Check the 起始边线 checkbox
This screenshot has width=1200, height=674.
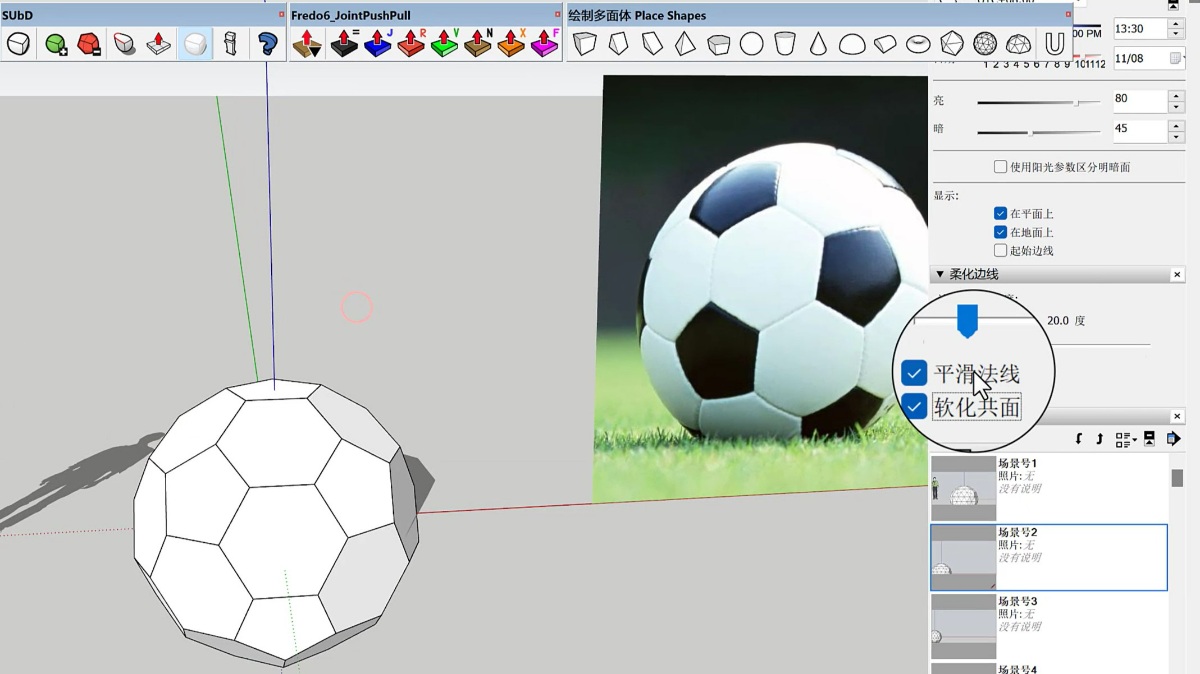pos(1000,250)
